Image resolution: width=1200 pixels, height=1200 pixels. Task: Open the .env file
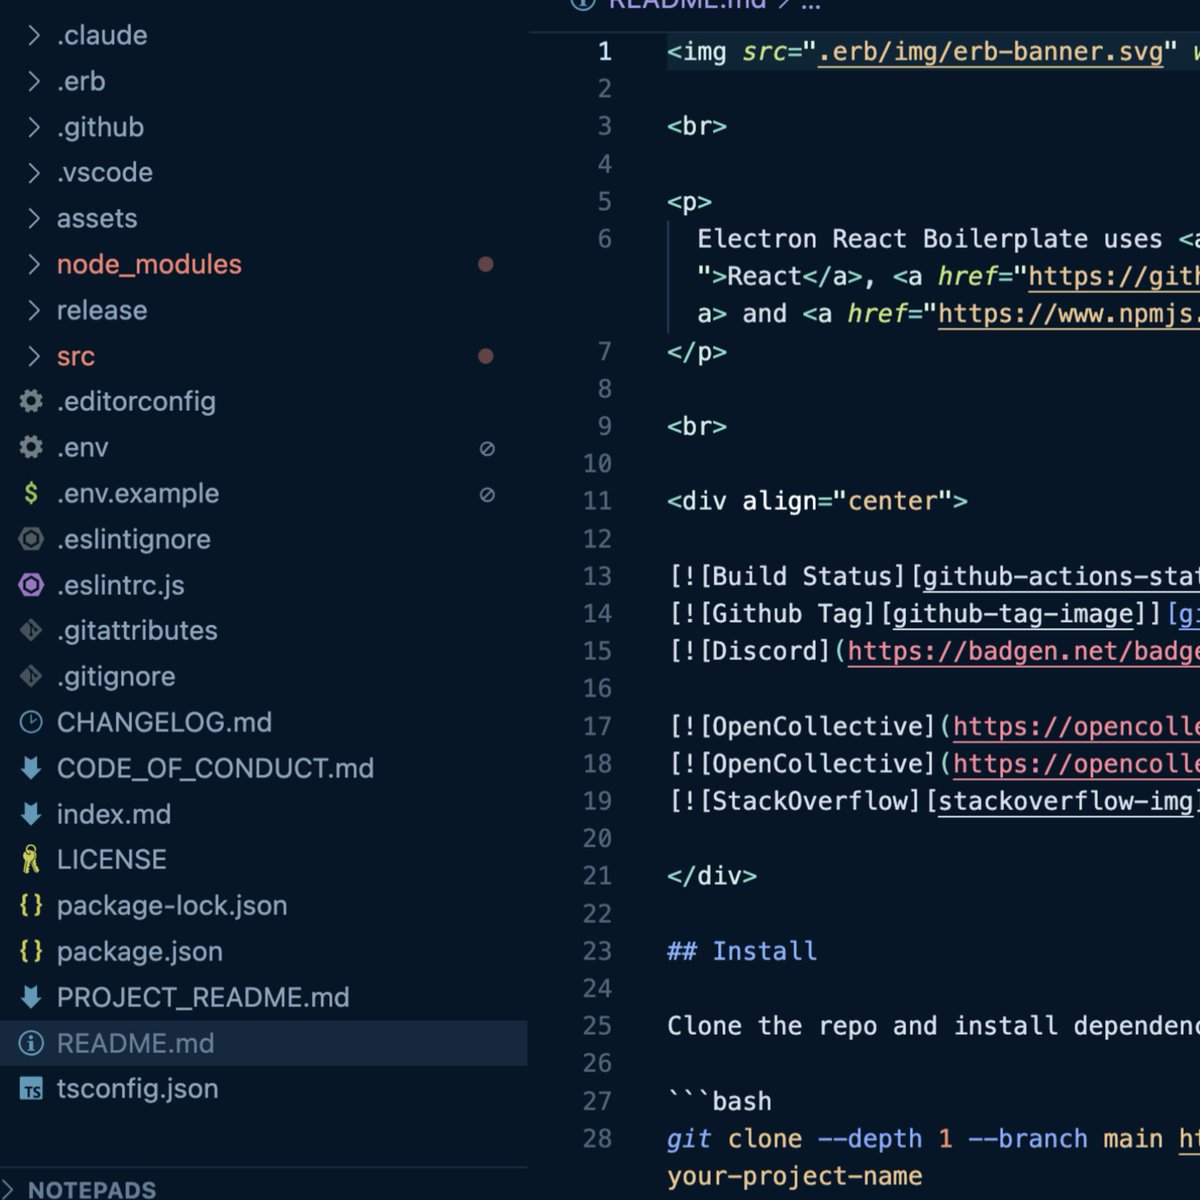tap(83, 448)
